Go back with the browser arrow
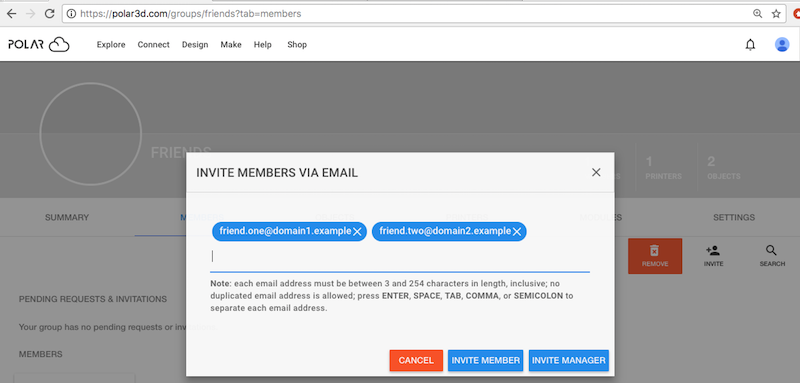Image resolution: width=800 pixels, height=383 pixels. point(11,14)
